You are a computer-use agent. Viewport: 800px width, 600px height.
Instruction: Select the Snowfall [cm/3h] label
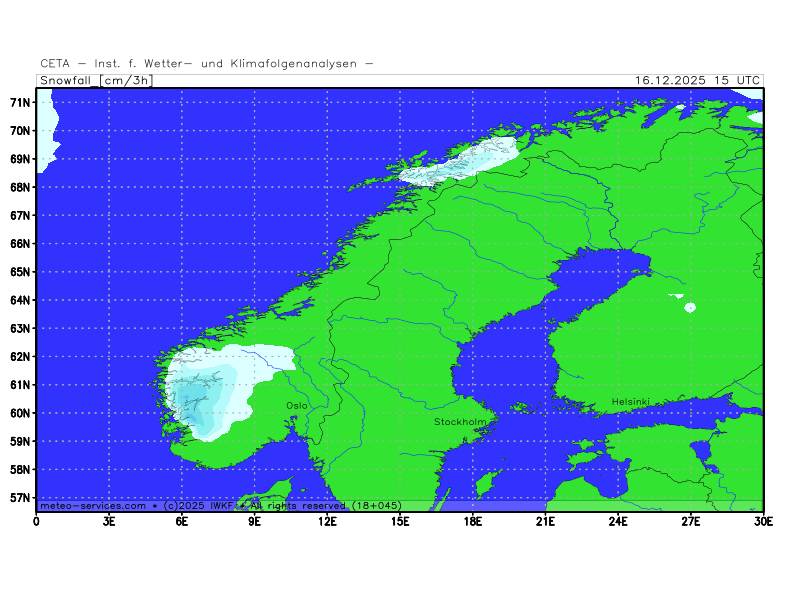click(x=96, y=80)
